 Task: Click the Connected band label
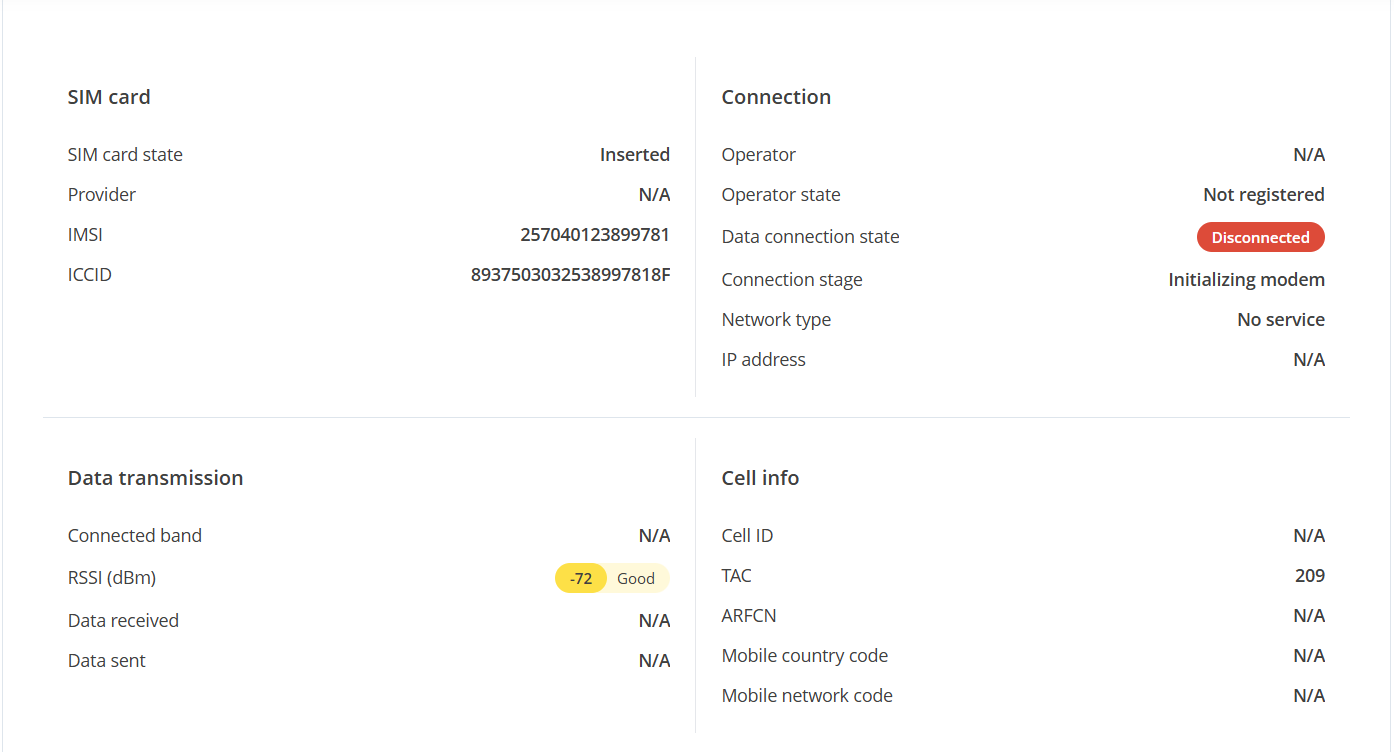point(135,536)
